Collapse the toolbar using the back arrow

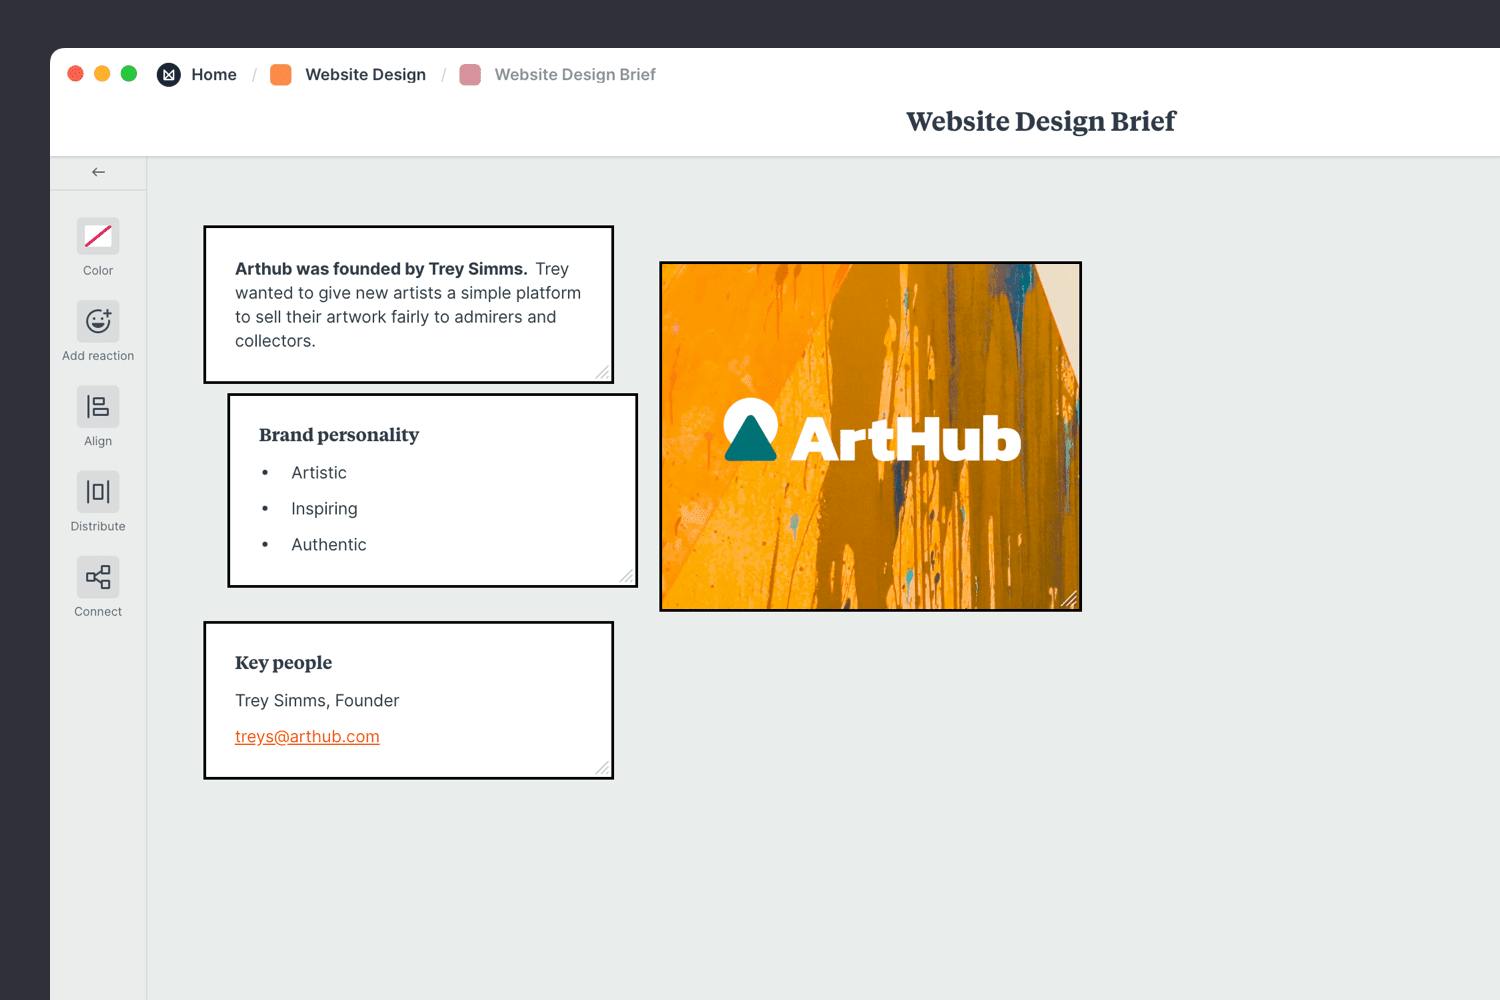click(x=97, y=171)
